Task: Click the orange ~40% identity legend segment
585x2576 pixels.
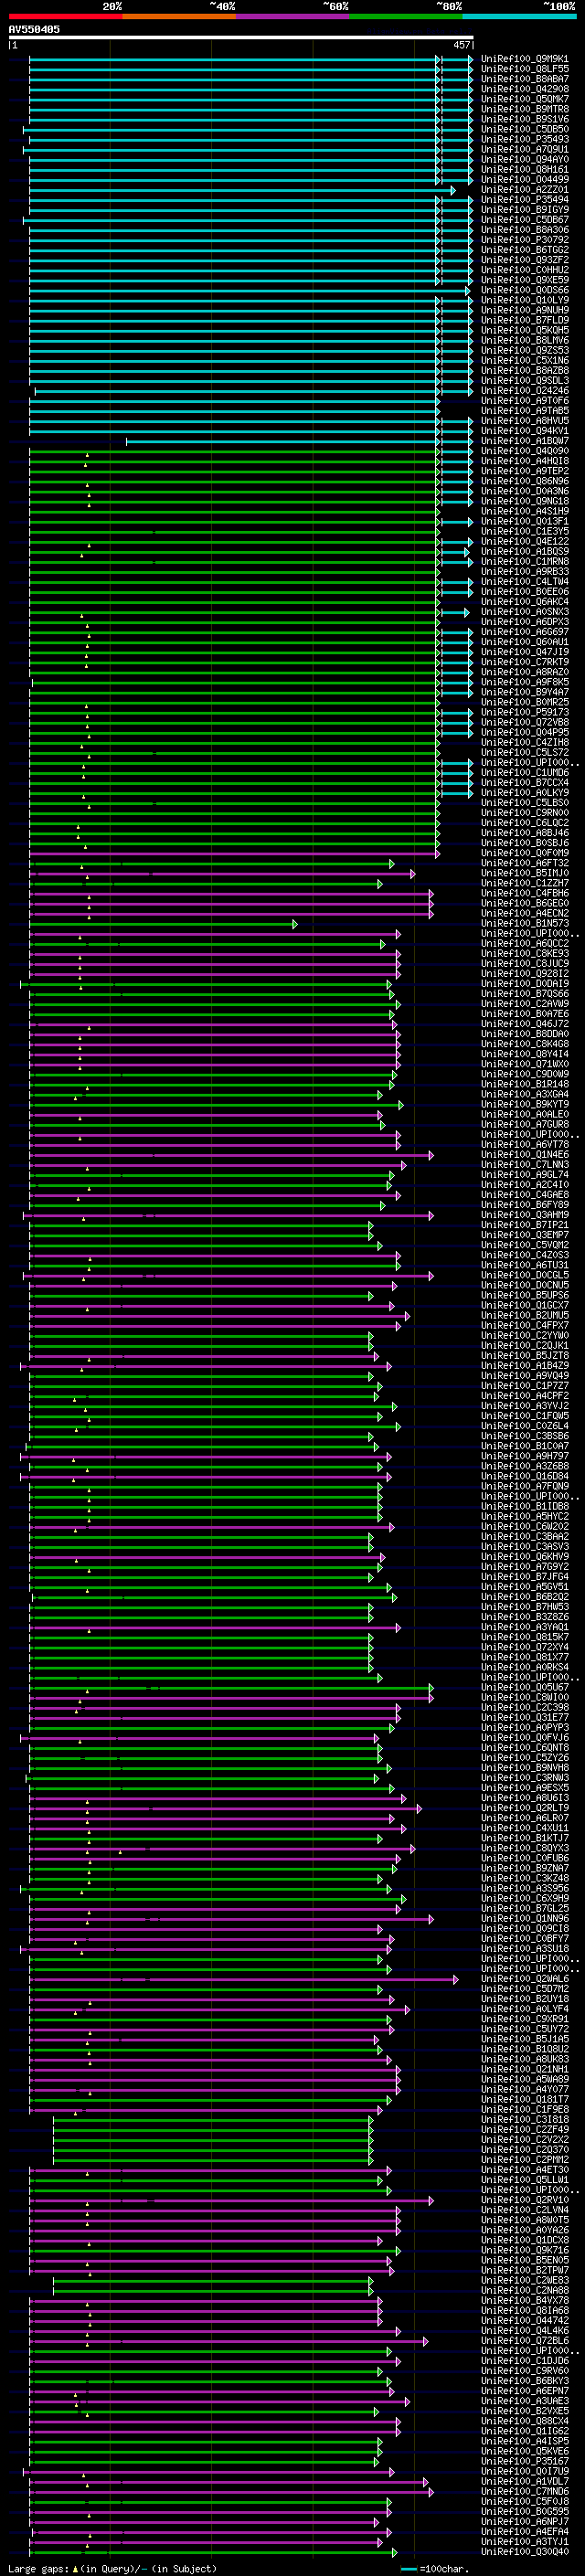Action: pyautogui.click(x=178, y=16)
